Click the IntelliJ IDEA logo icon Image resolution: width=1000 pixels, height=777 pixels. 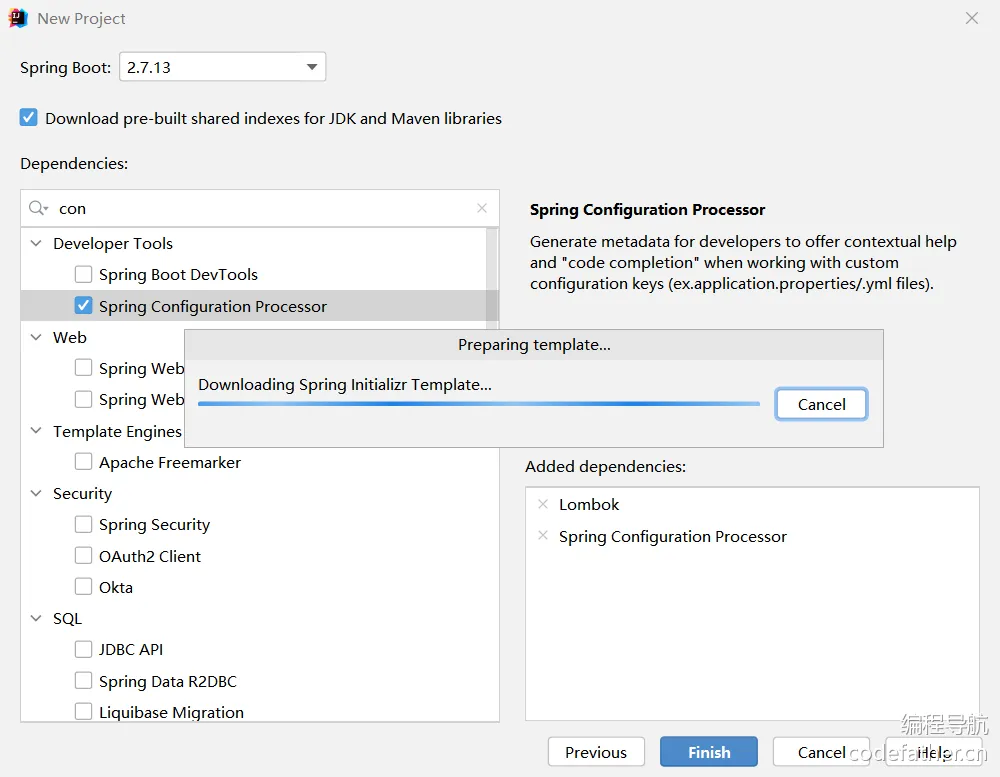pos(18,18)
